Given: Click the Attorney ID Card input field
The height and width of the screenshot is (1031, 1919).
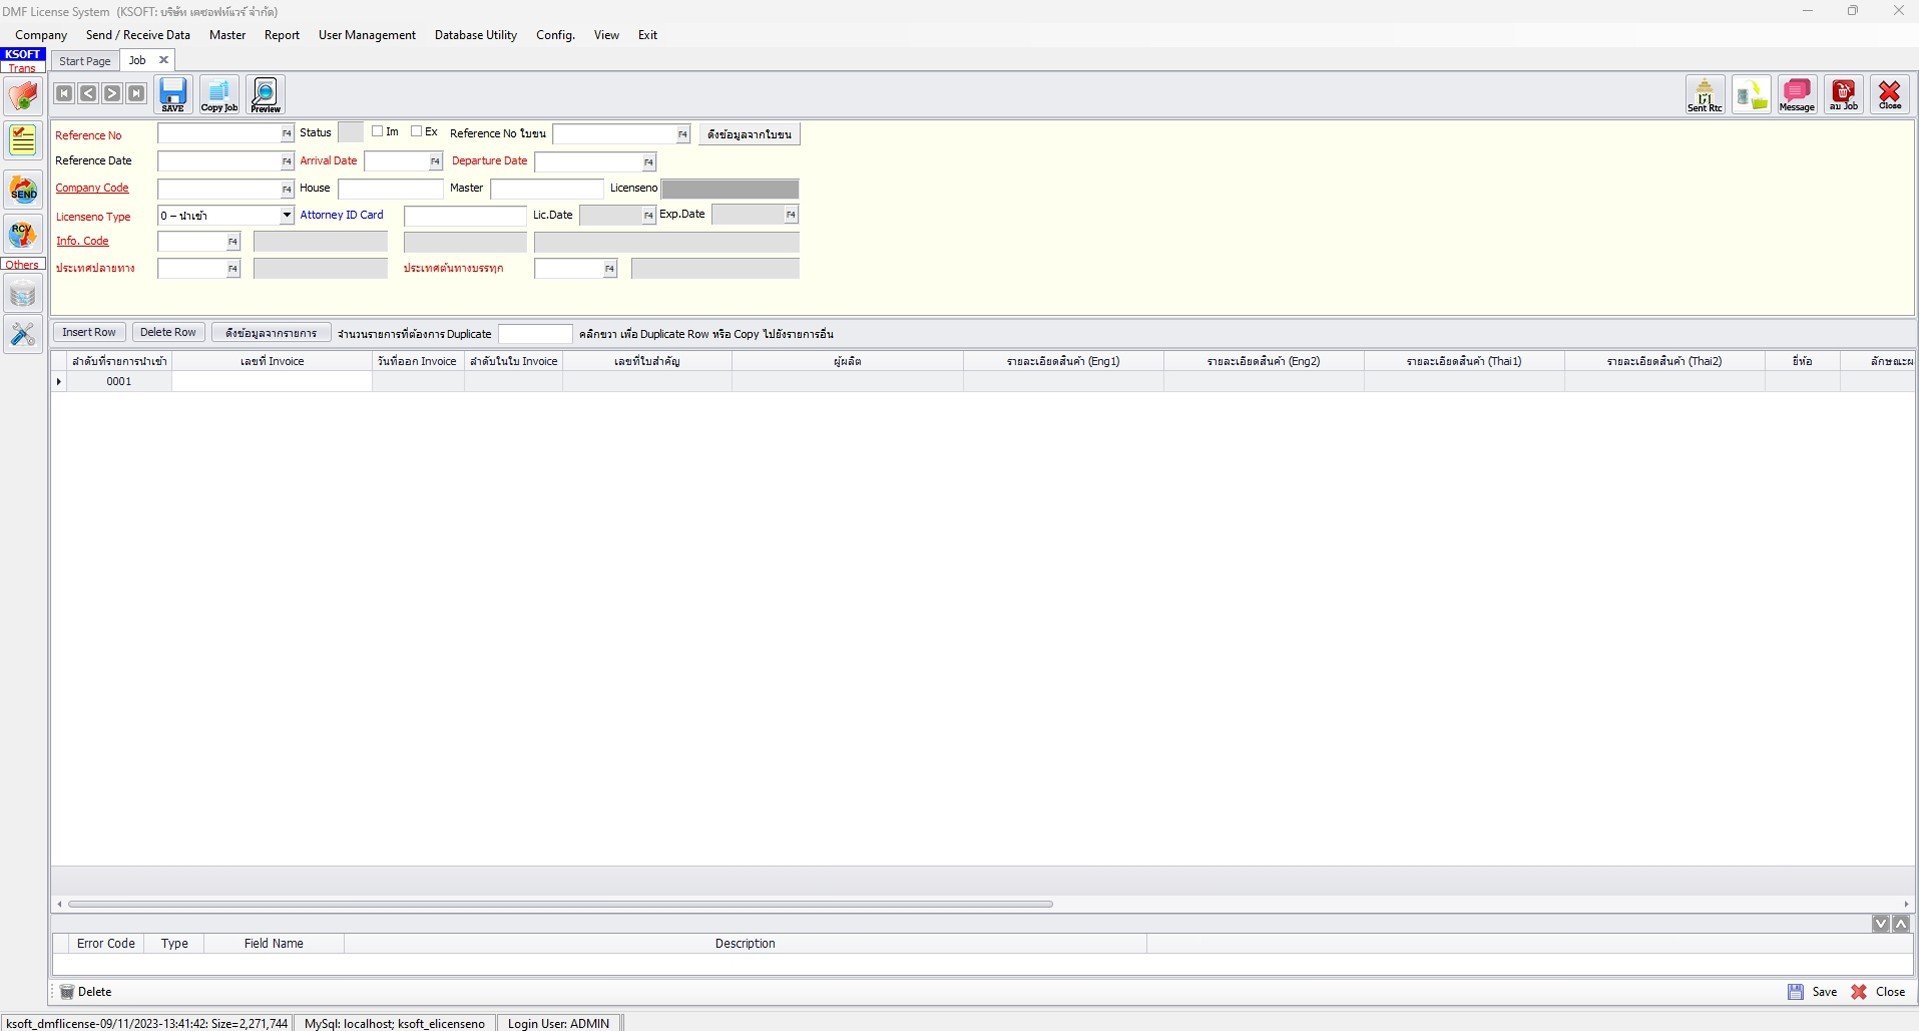Looking at the screenshot, I should pyautogui.click(x=464, y=216).
